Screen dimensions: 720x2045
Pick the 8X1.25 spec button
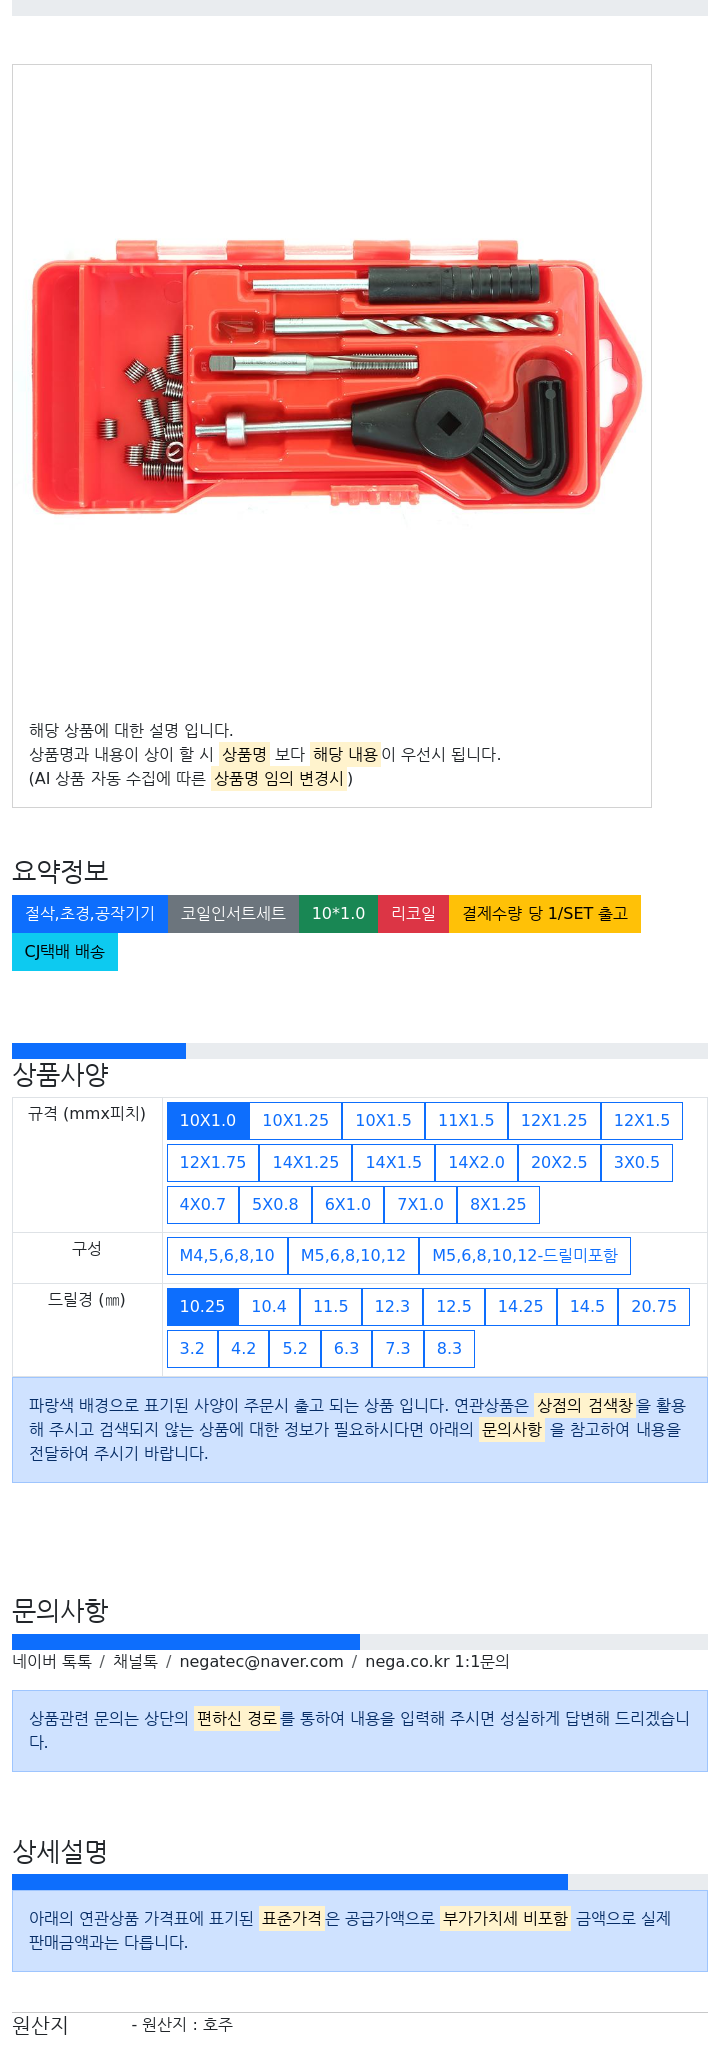point(498,1205)
